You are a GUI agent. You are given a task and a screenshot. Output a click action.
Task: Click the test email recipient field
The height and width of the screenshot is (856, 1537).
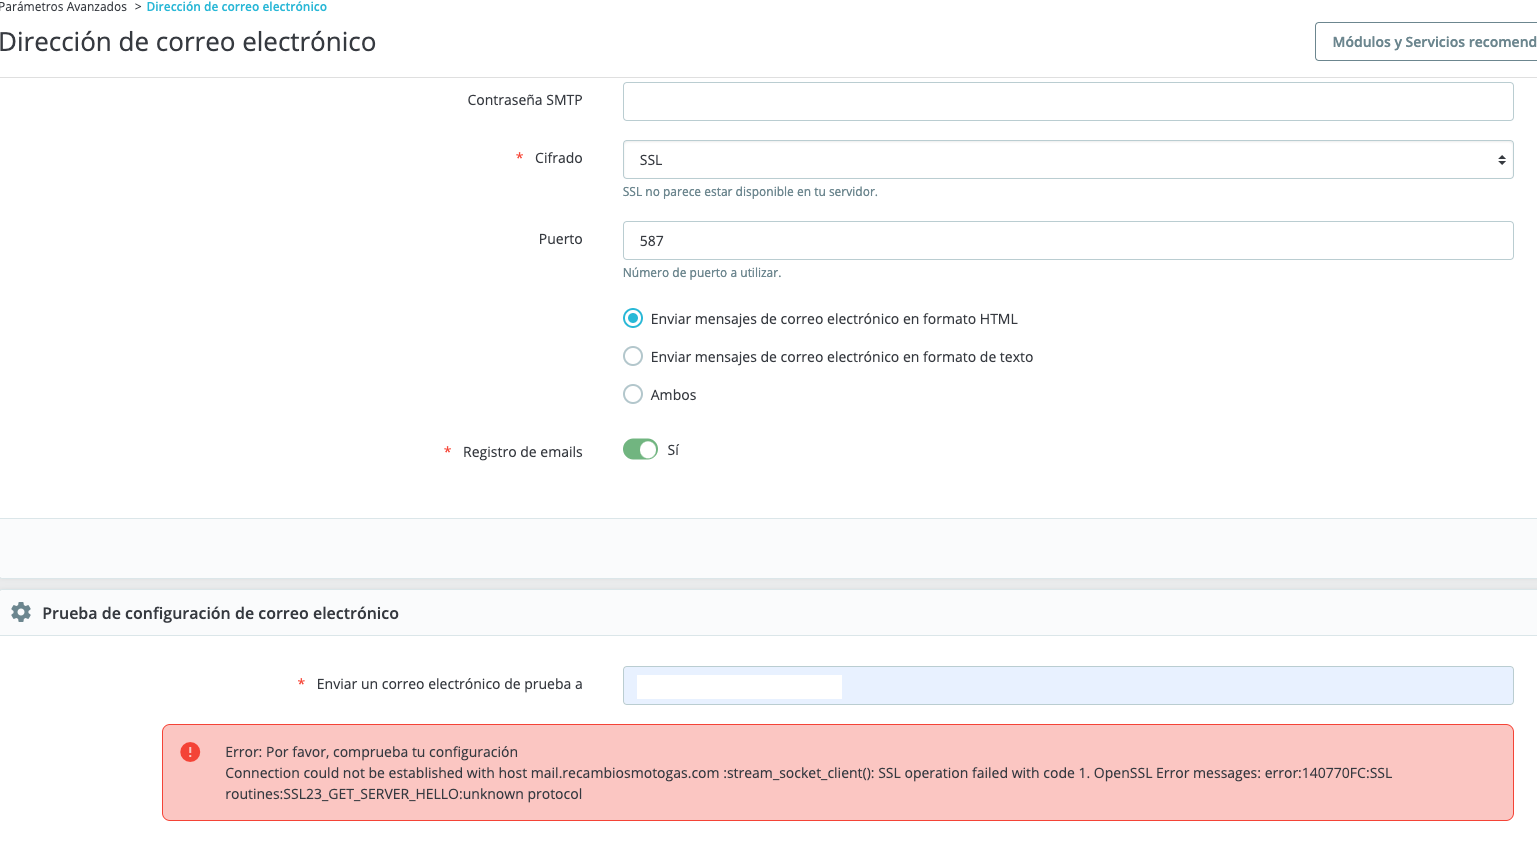tap(1068, 685)
